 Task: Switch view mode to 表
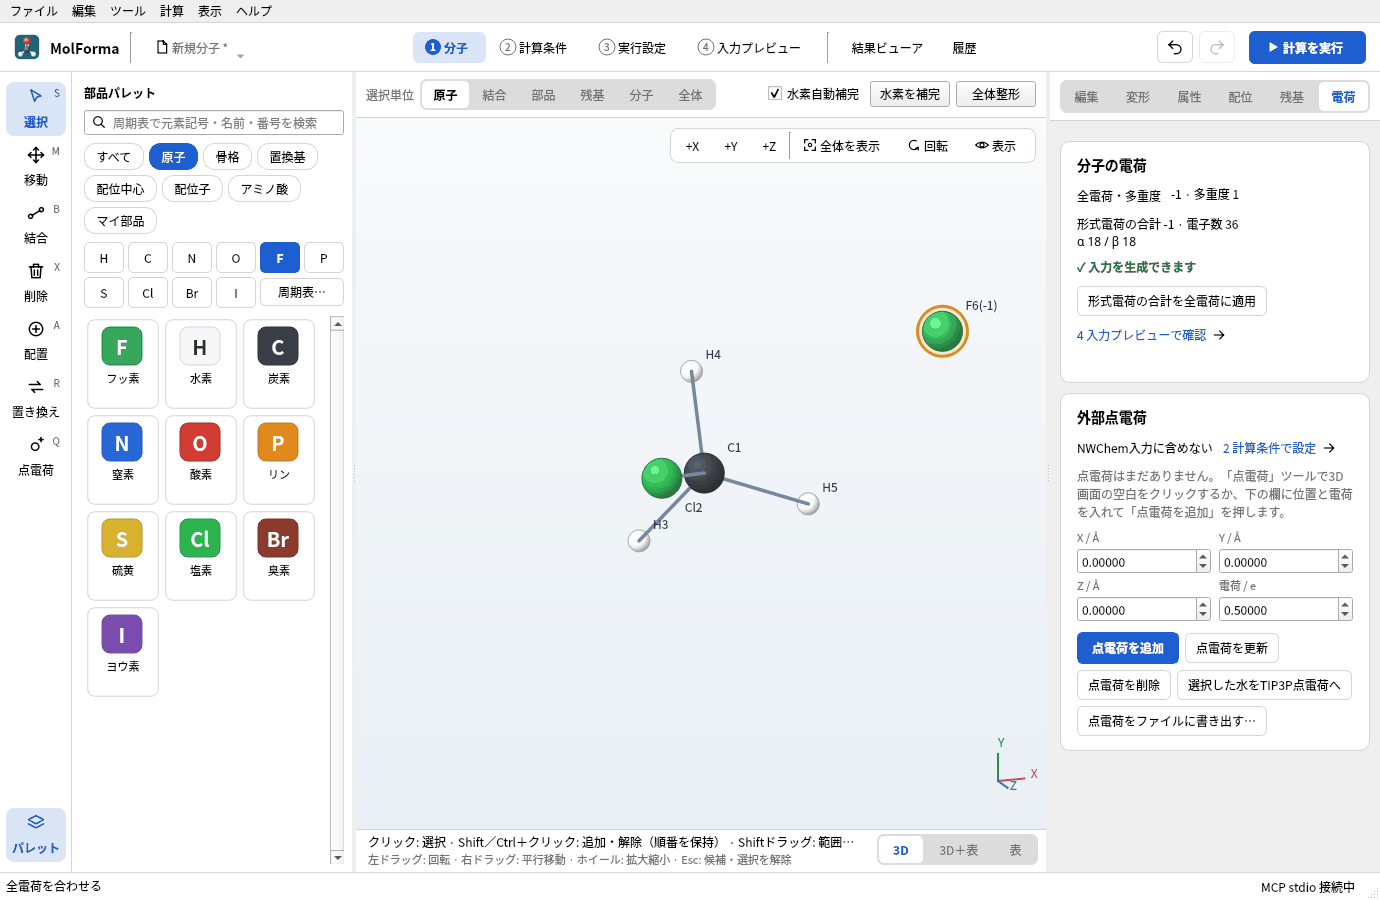[x=1015, y=850]
